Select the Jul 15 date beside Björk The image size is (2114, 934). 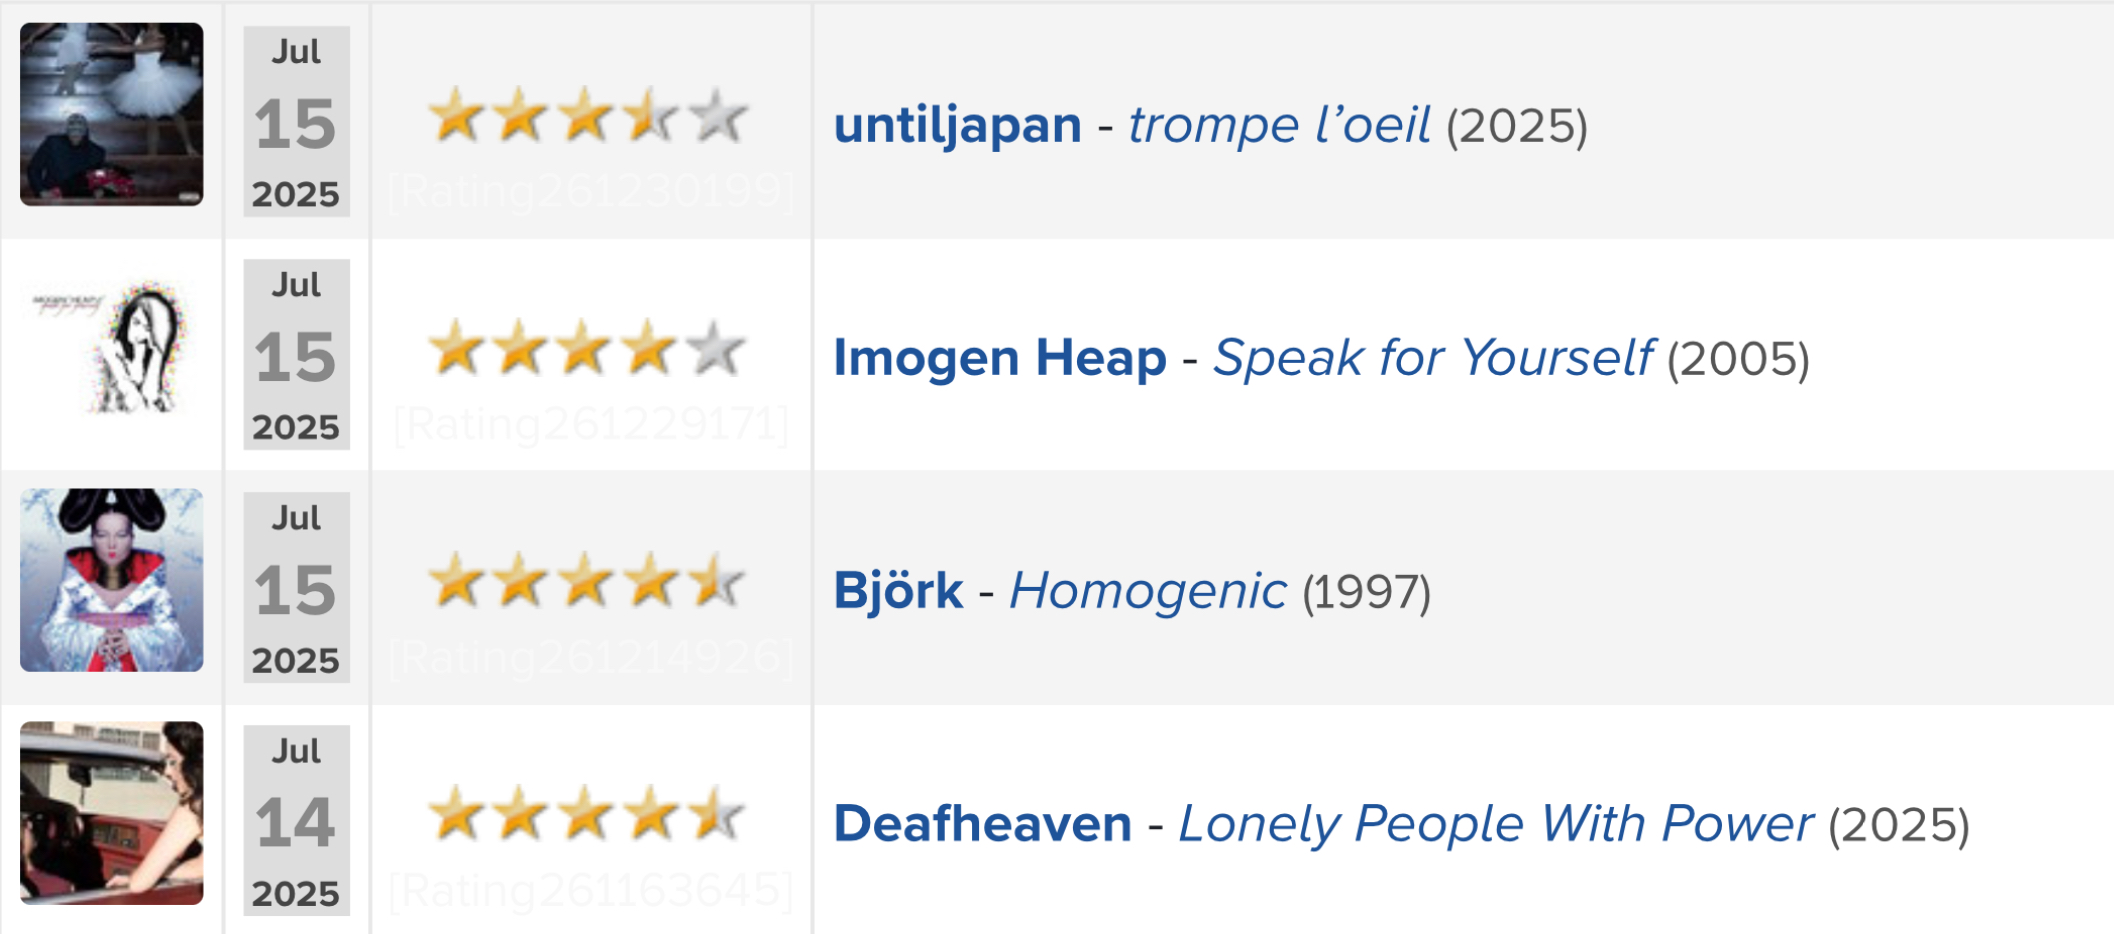click(x=296, y=587)
